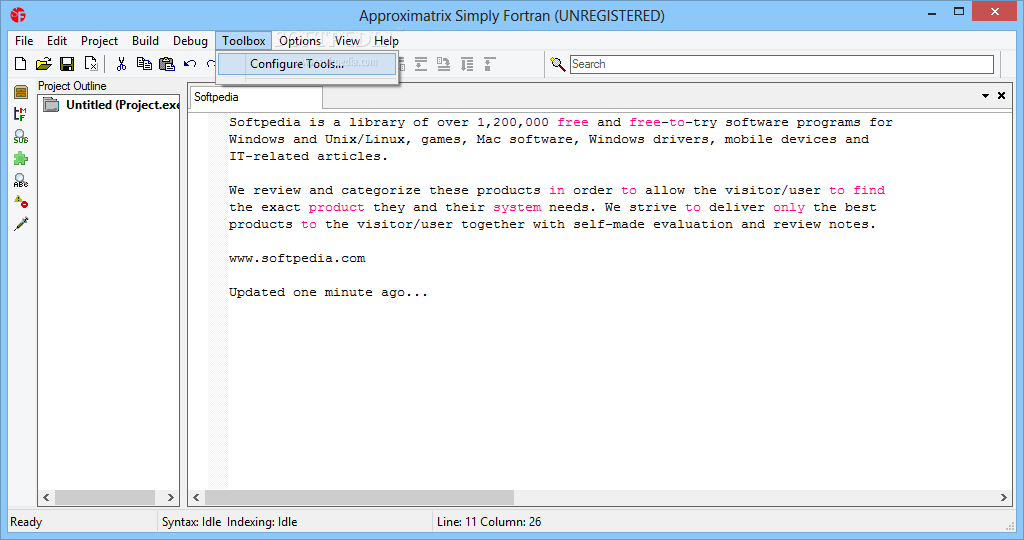Close the current file using the toolbar icon
This screenshot has height=540, width=1024.
[x=91, y=64]
